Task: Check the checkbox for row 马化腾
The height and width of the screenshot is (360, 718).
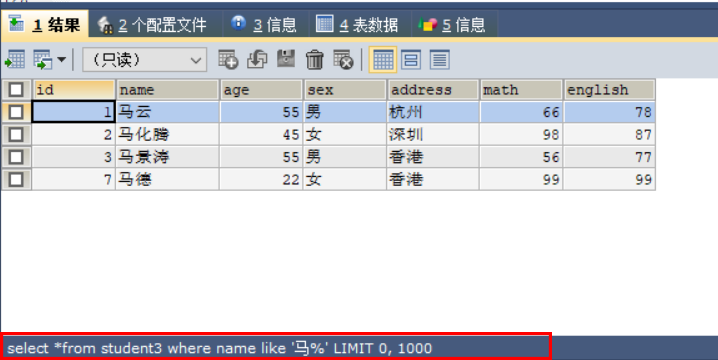Action: 16,135
